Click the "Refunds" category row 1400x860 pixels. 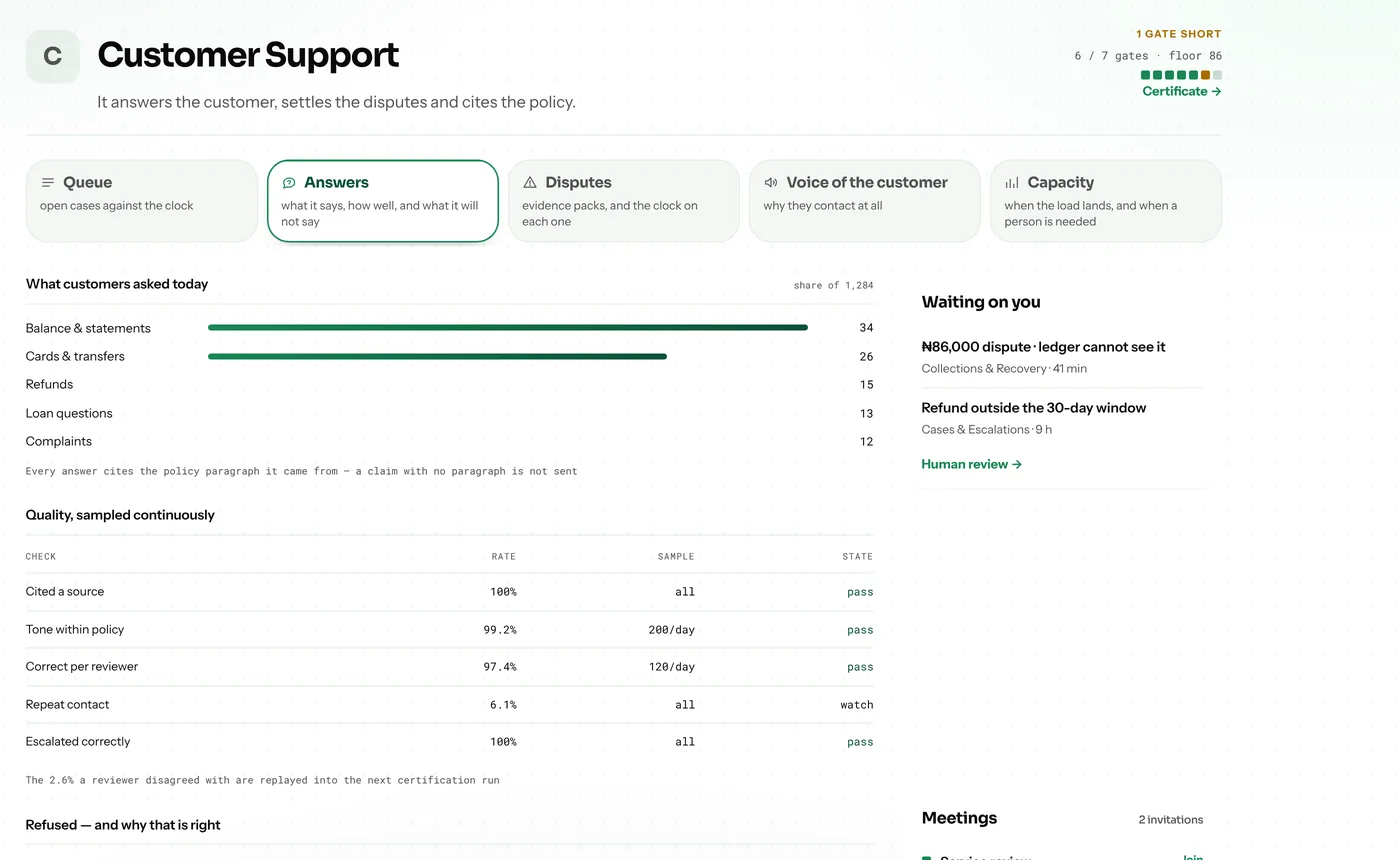click(x=449, y=384)
